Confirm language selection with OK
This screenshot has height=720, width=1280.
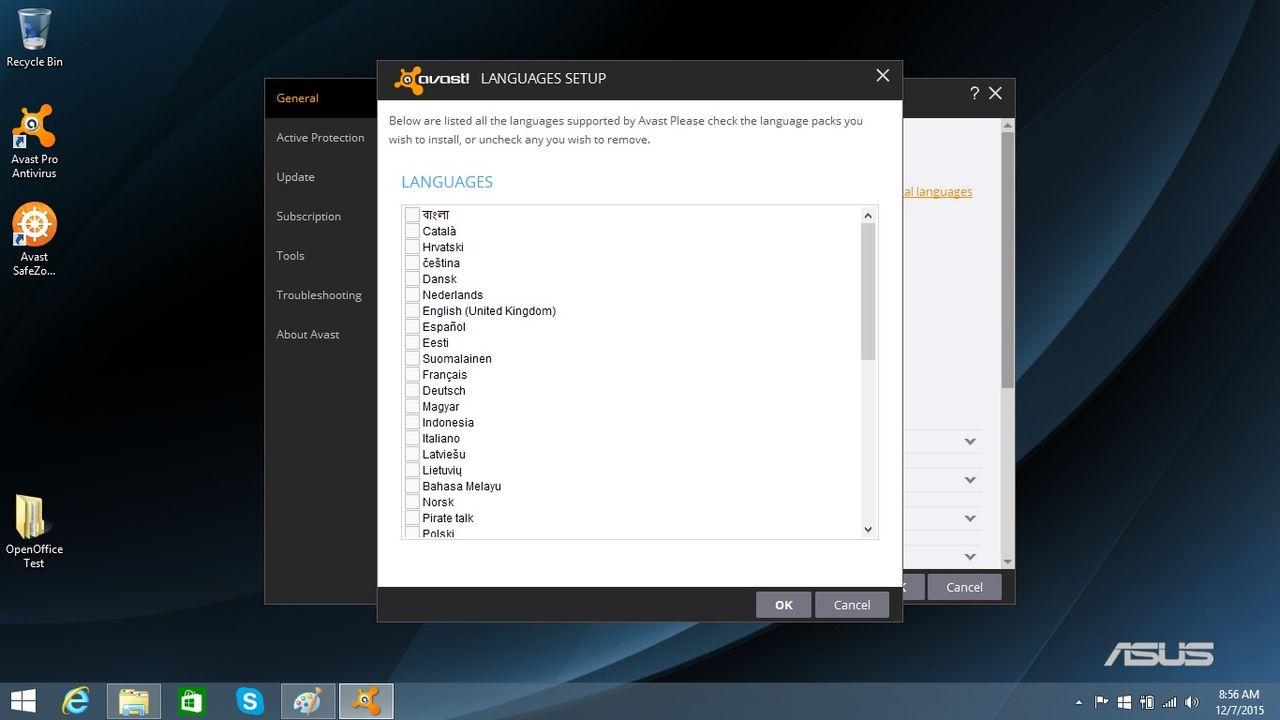click(x=784, y=604)
